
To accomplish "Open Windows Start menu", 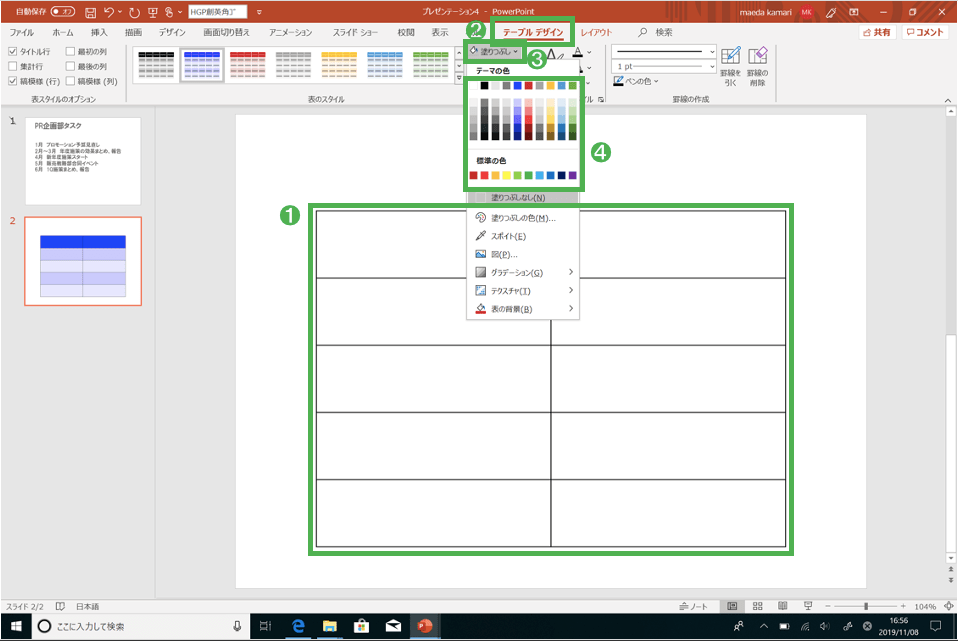I will coord(16,626).
